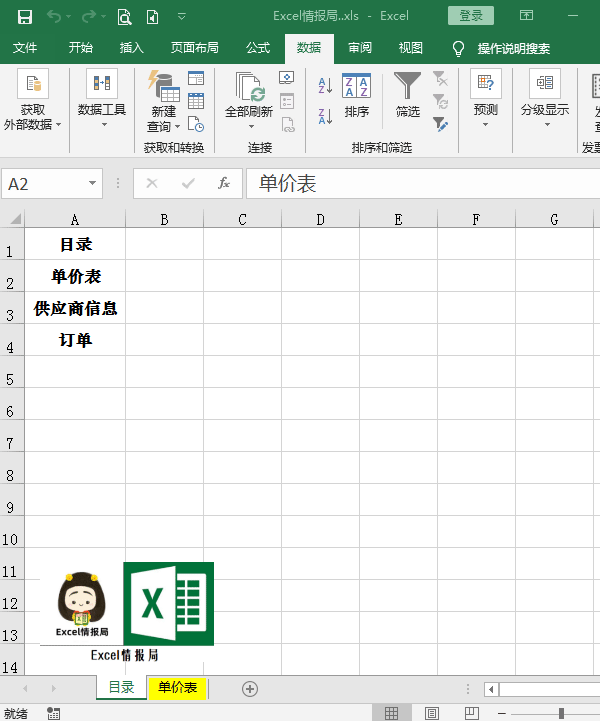Click the horizontal scrollbar left arrow

click(x=491, y=689)
